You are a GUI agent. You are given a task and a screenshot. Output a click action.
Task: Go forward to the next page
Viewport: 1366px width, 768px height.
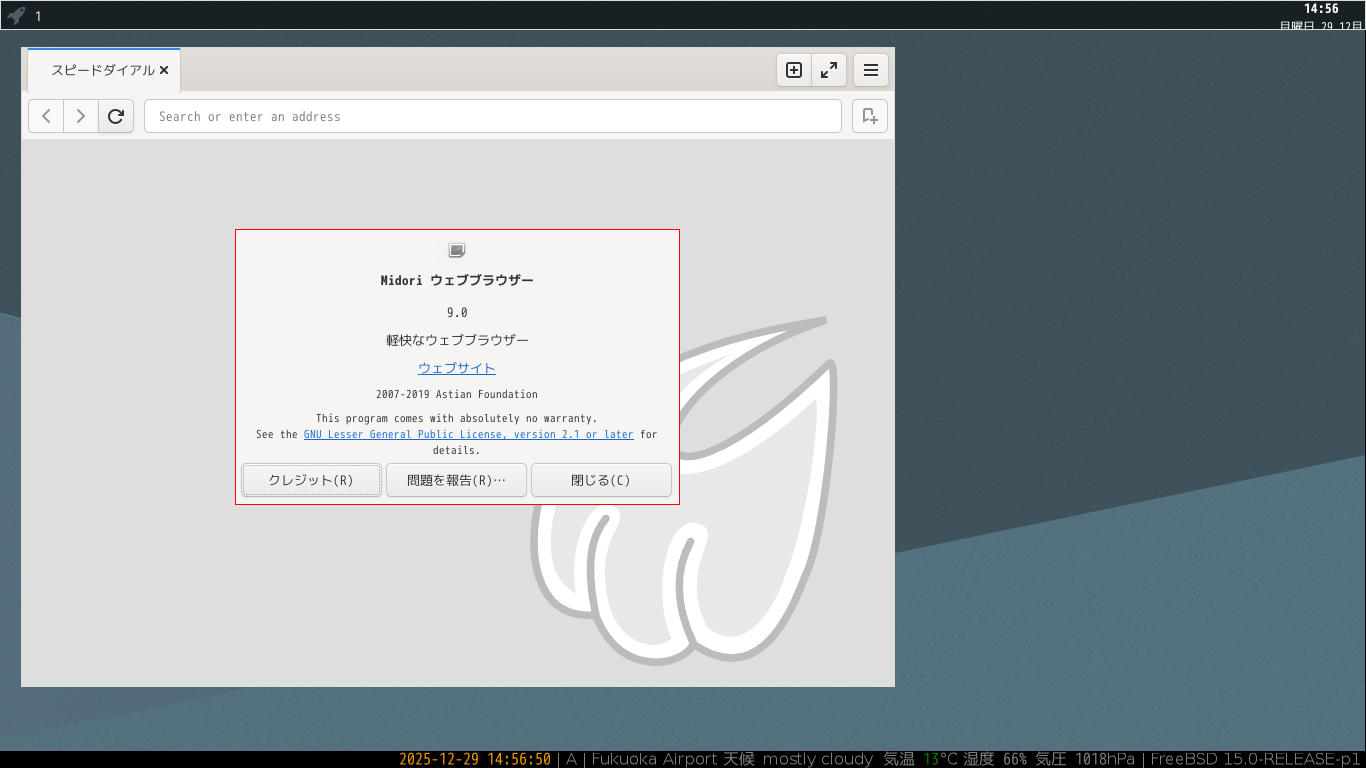[81, 116]
